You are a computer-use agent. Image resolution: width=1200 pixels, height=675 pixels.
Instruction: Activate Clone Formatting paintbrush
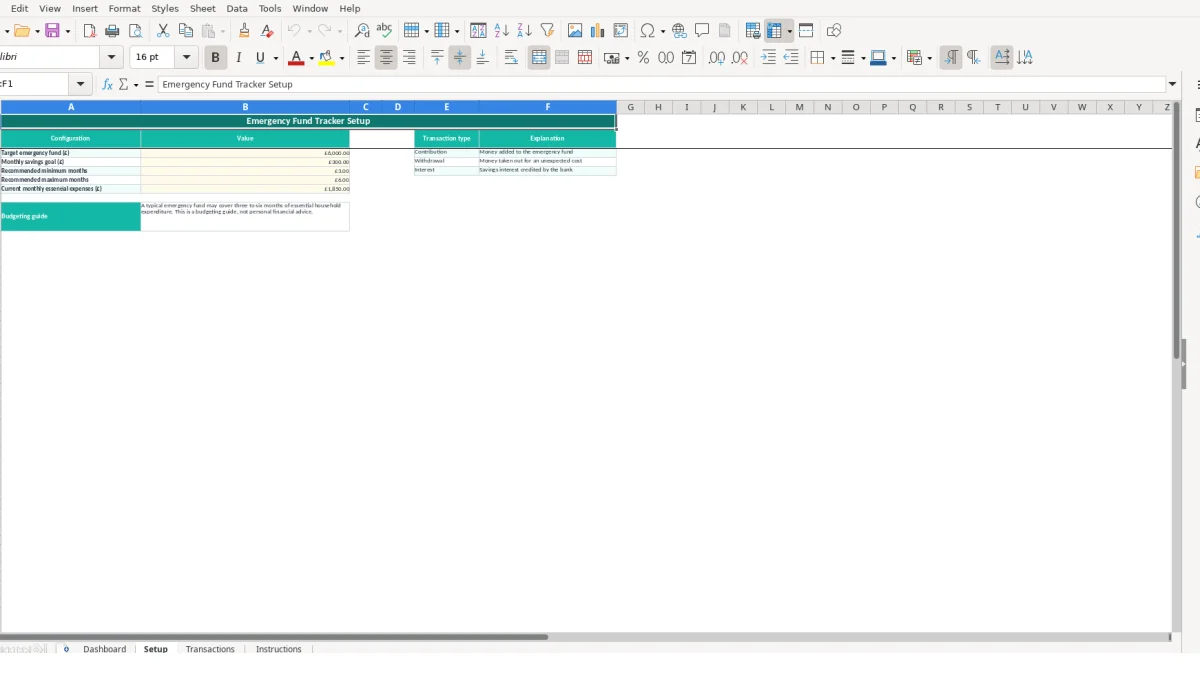click(x=244, y=31)
